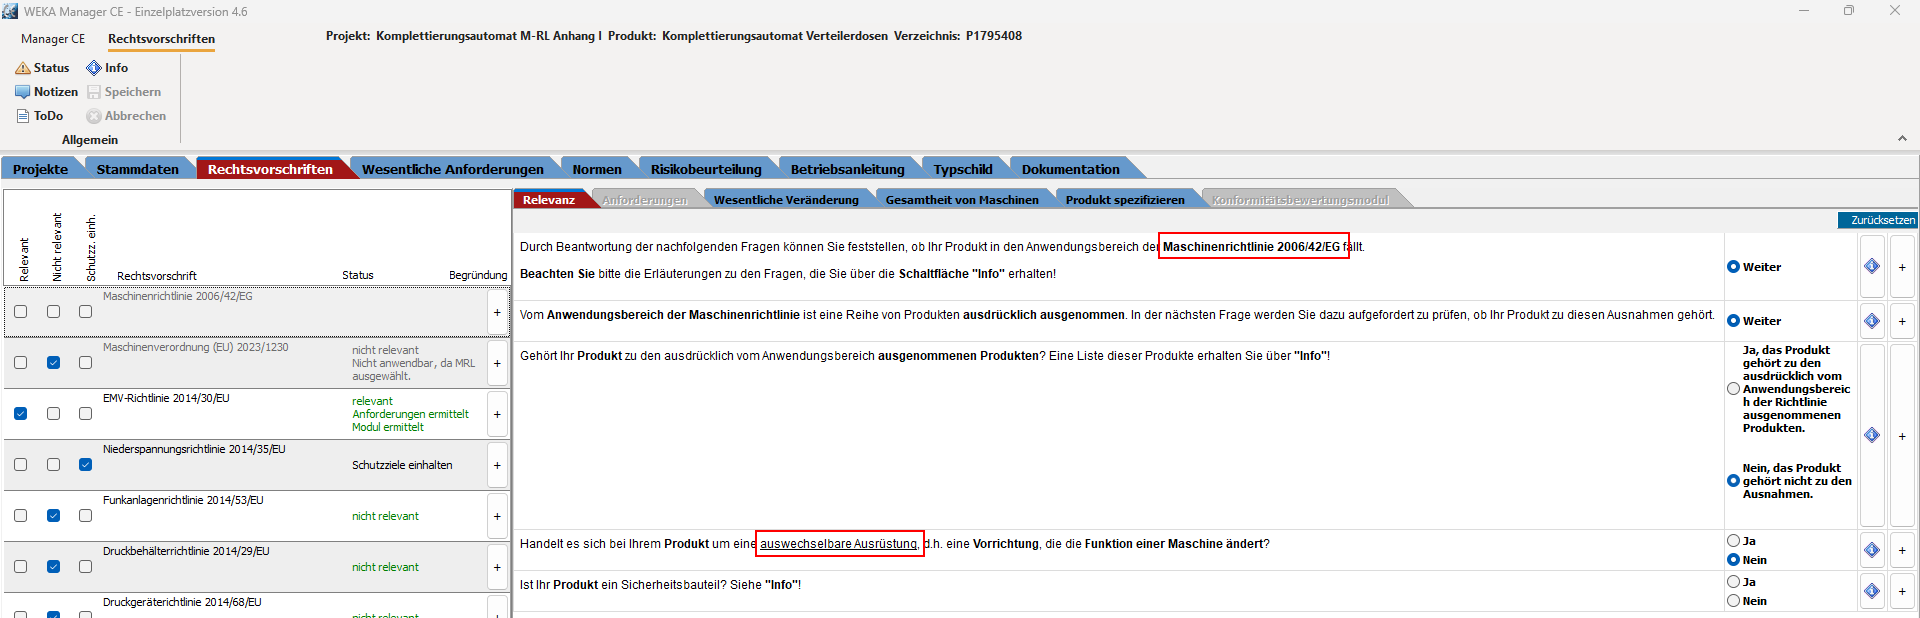Check Relevant box for Maschinenrichtlinie 2006/42/EG
Viewport: 1920px width, 618px height.
[21, 312]
